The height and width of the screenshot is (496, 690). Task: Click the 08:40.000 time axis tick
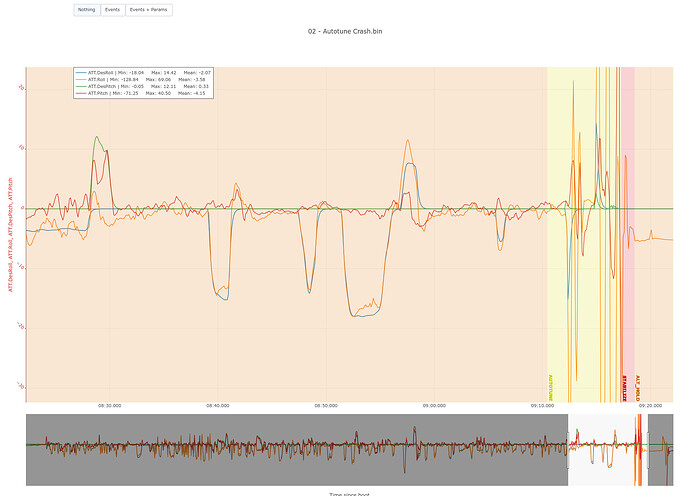pos(218,406)
